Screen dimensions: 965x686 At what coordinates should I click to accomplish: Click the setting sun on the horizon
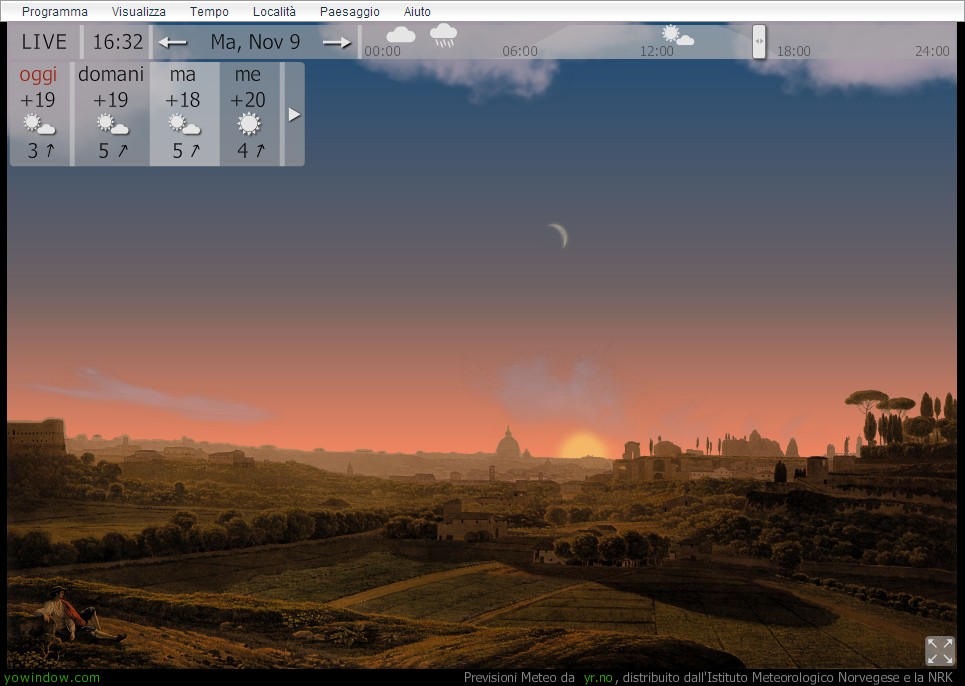583,445
